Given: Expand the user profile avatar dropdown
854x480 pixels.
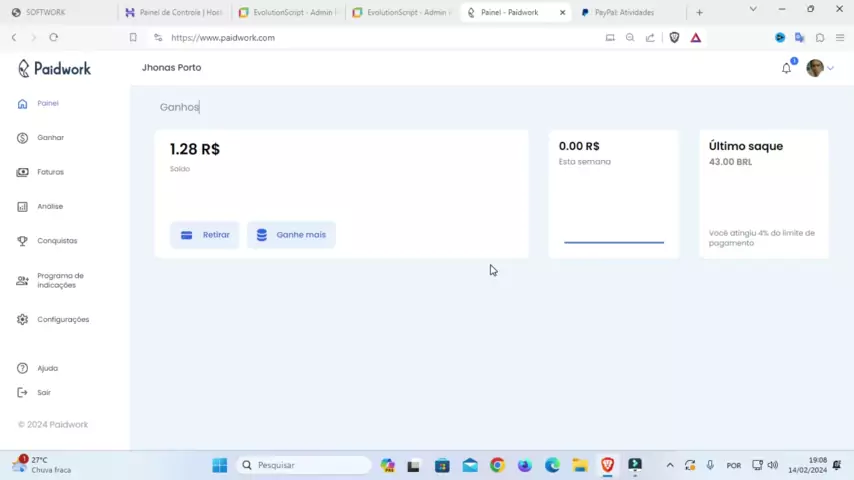Looking at the screenshot, I should click(x=819, y=68).
